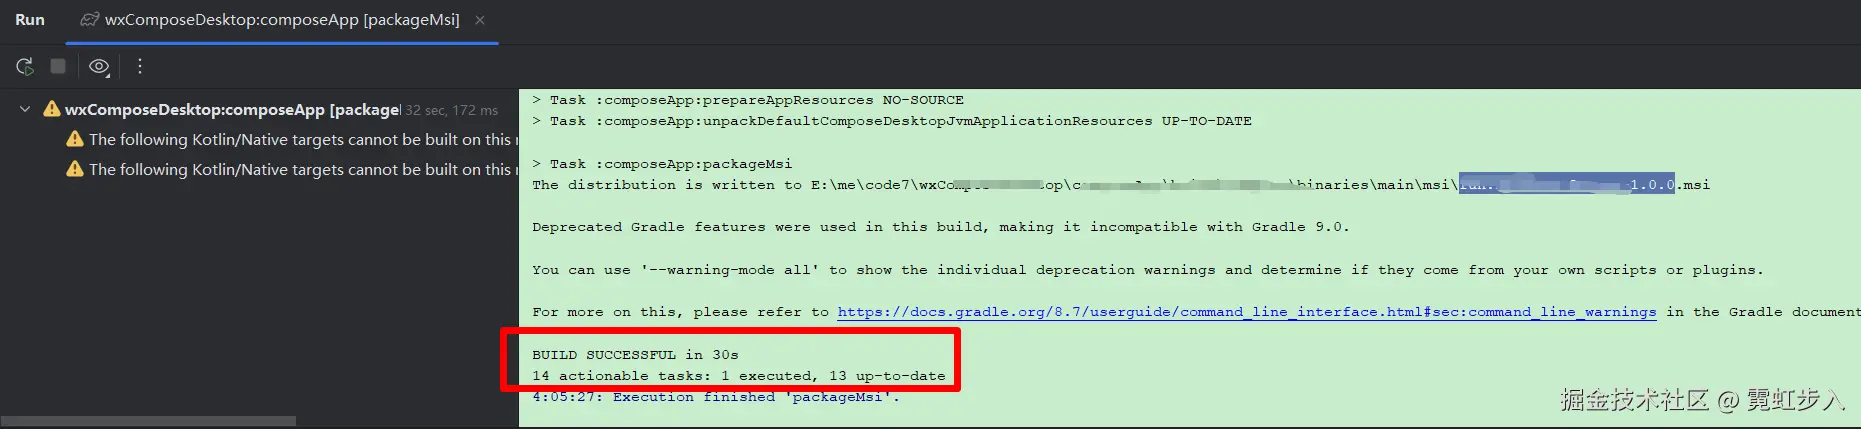The width and height of the screenshot is (1861, 429).
Task: Click the second Kotlin/Native warning's triangle icon
Action: [x=75, y=169]
